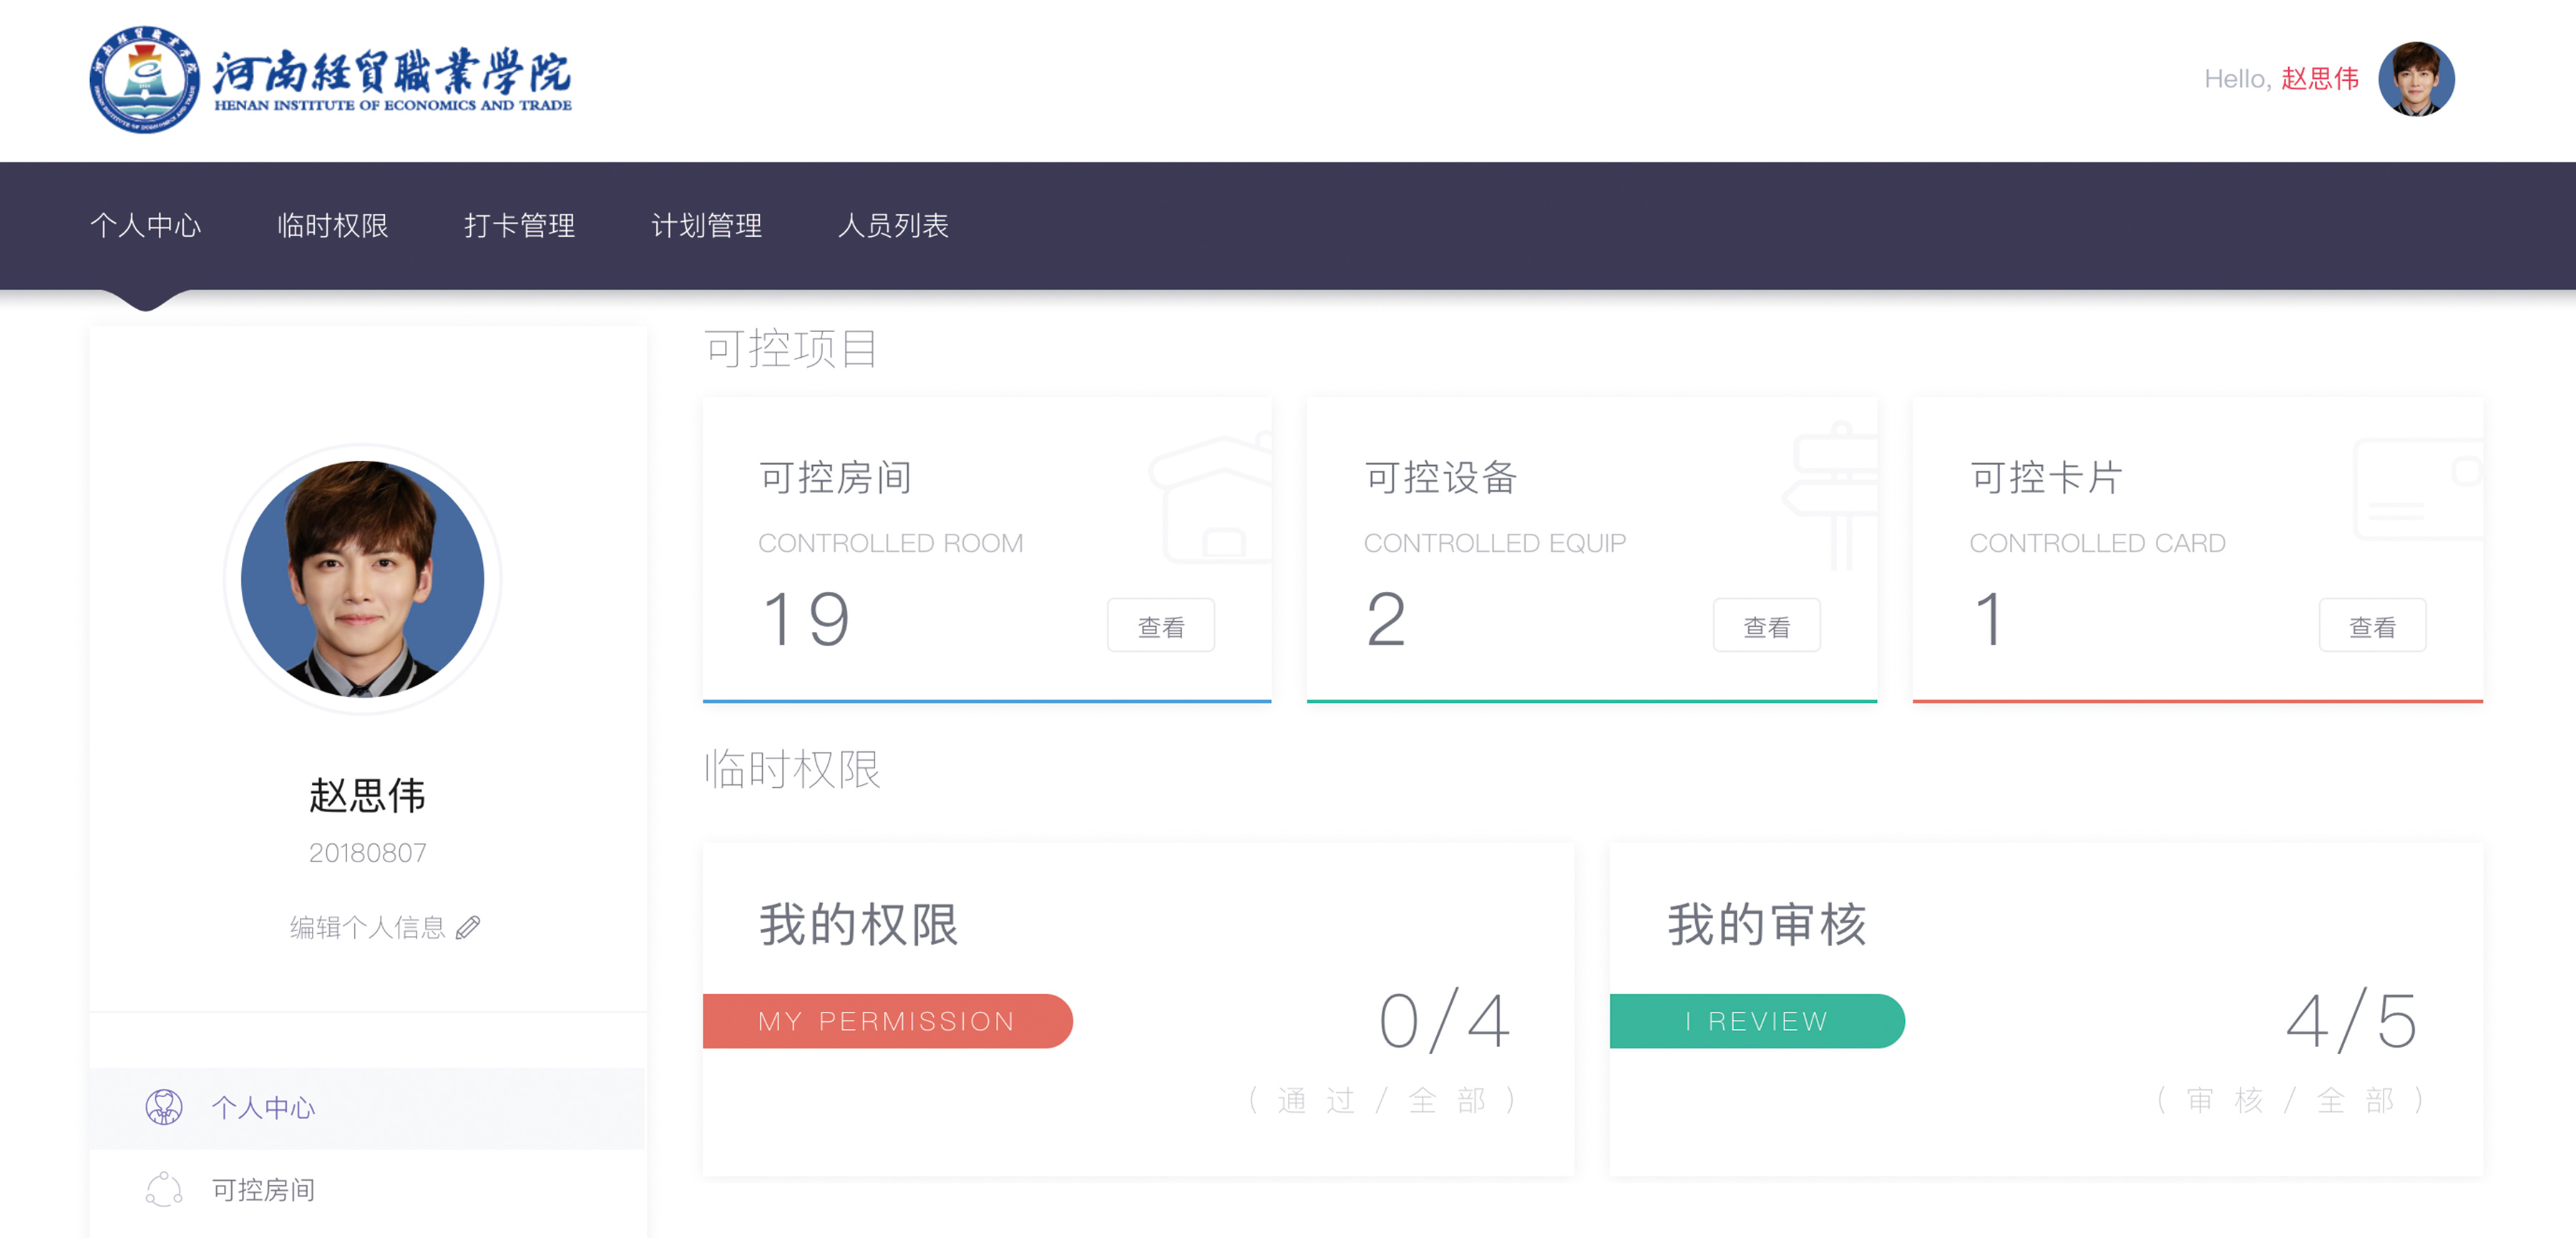Click the green I REVIEW label
Image resolution: width=2576 pixels, height=1238 pixels.
[x=1756, y=1020]
